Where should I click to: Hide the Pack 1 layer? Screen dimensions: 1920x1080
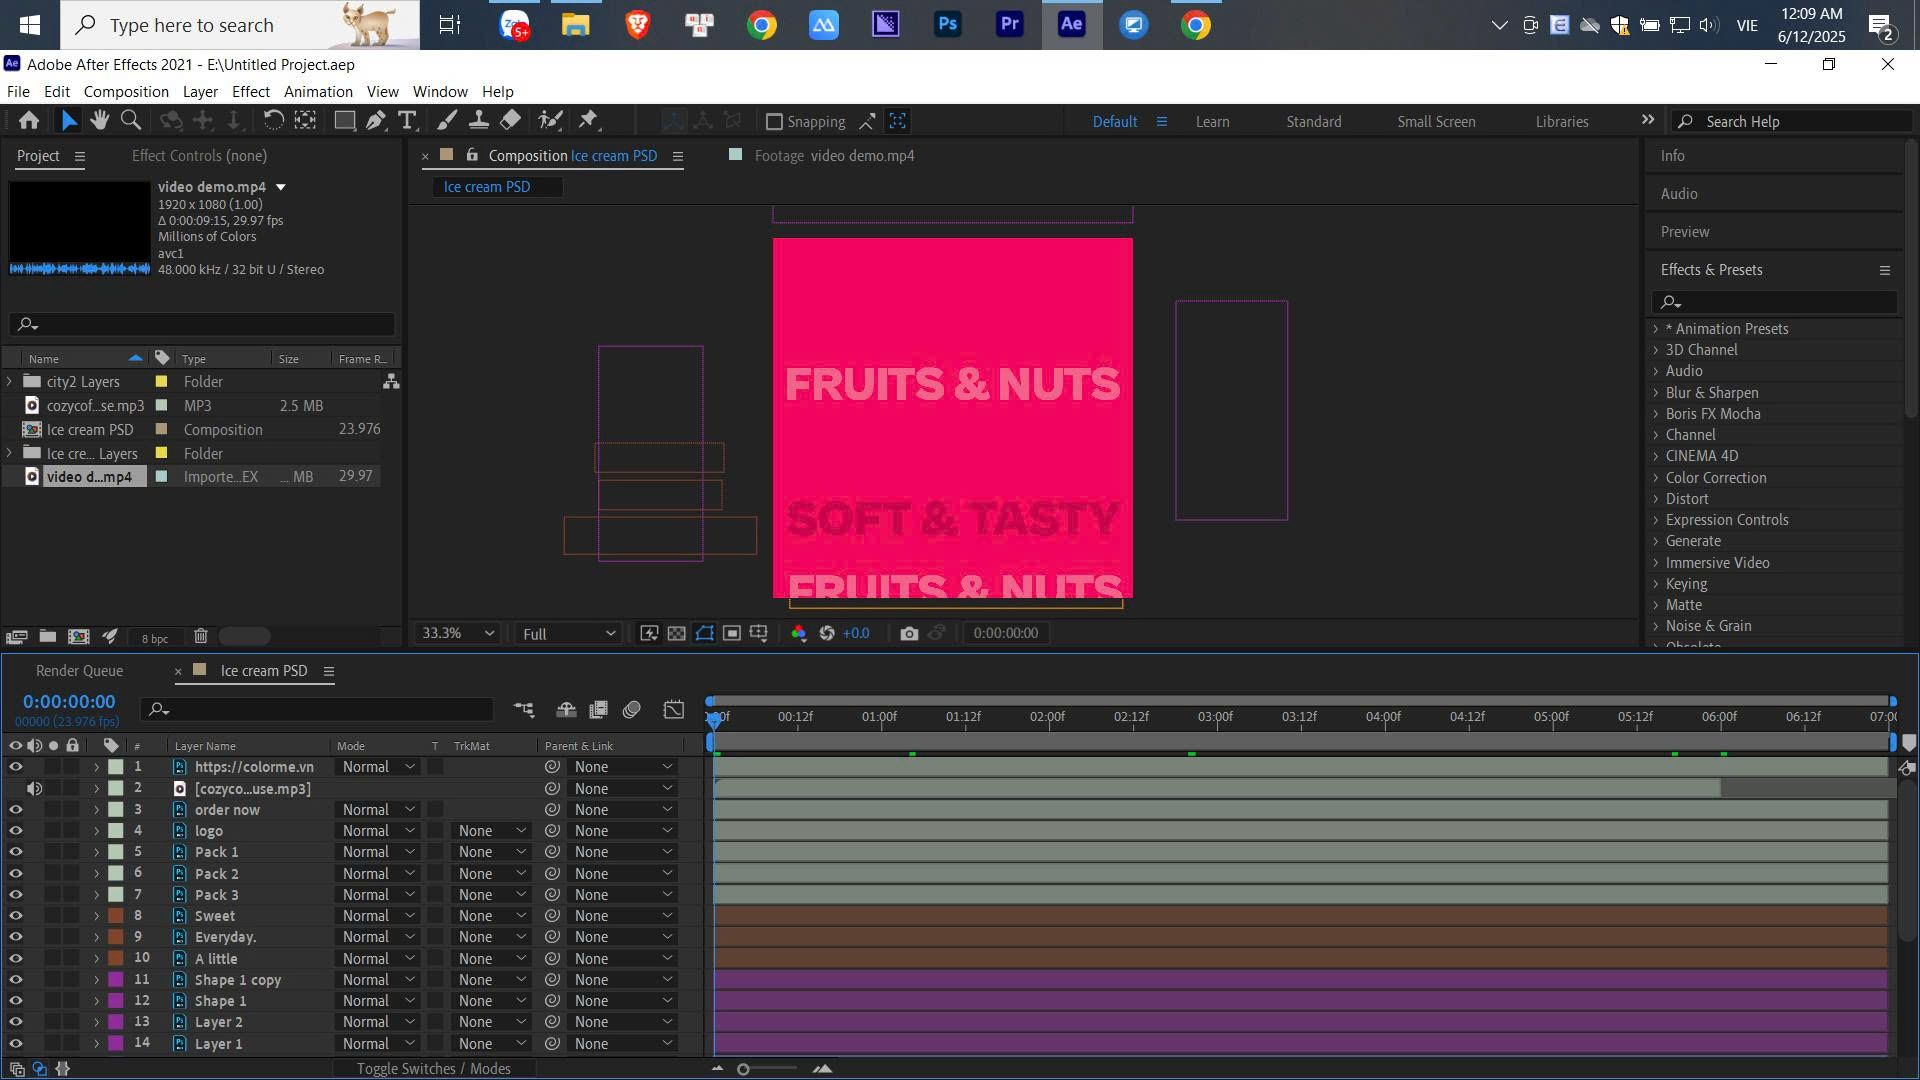coord(15,852)
